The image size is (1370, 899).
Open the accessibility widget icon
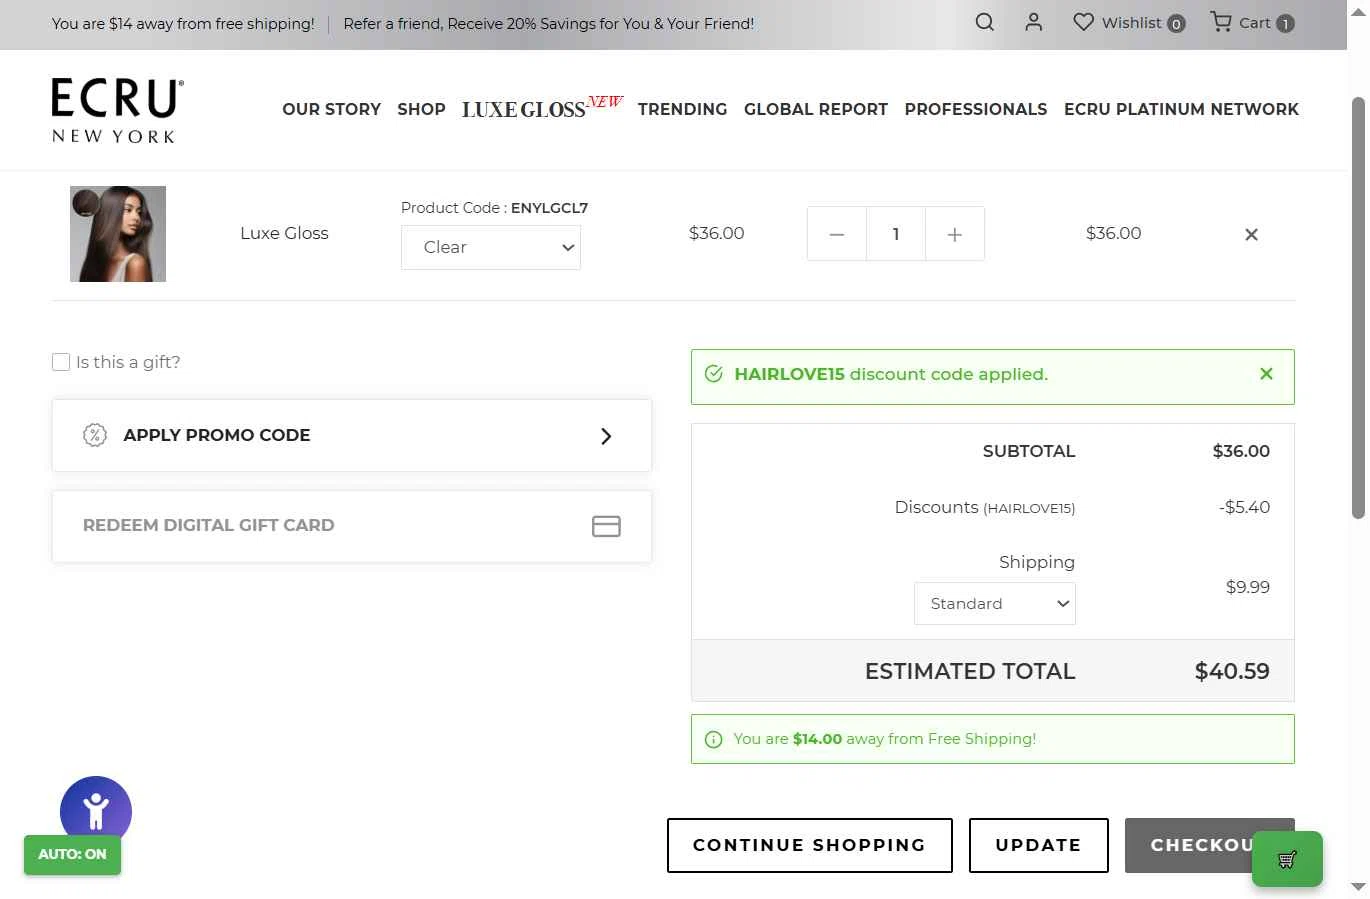point(96,811)
